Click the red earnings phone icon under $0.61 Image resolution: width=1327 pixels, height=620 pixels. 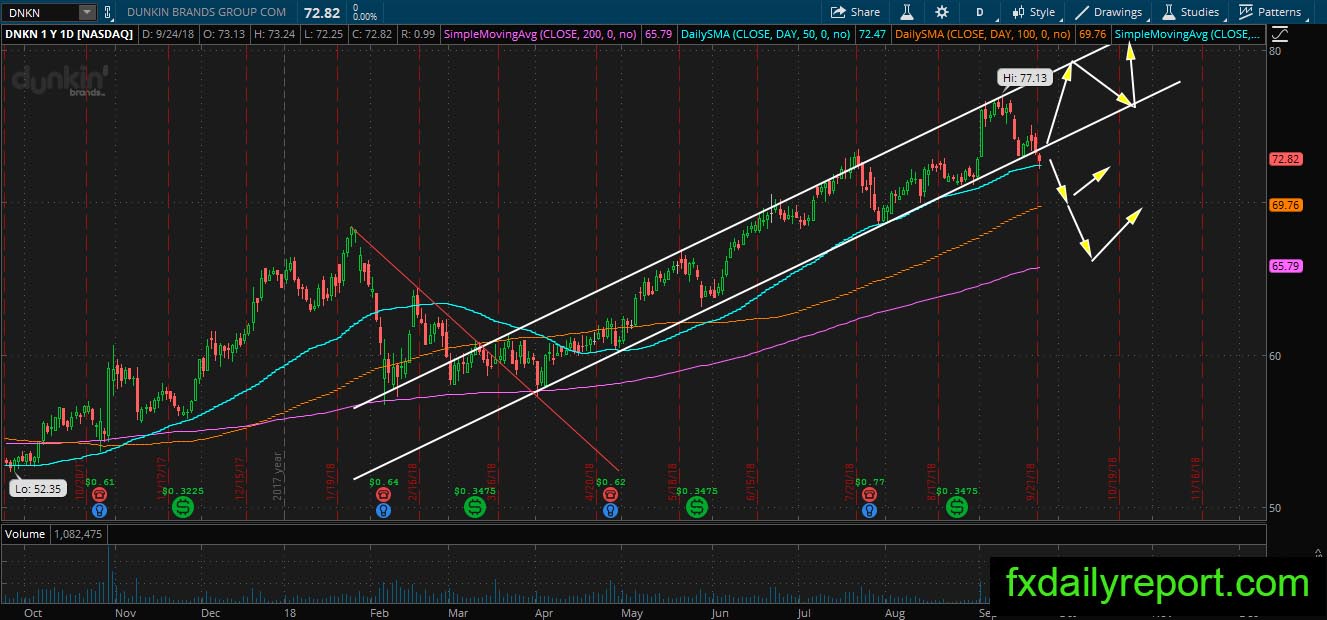tap(99, 494)
